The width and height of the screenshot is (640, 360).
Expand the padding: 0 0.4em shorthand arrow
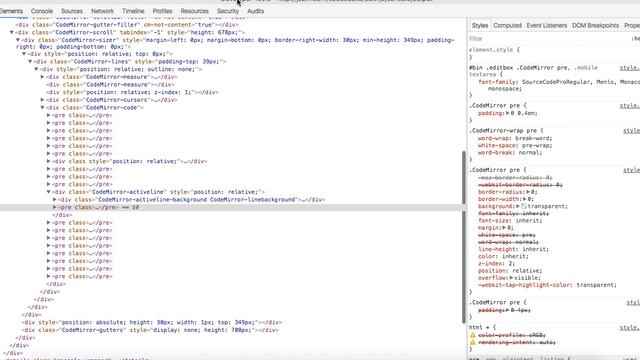pos(507,113)
